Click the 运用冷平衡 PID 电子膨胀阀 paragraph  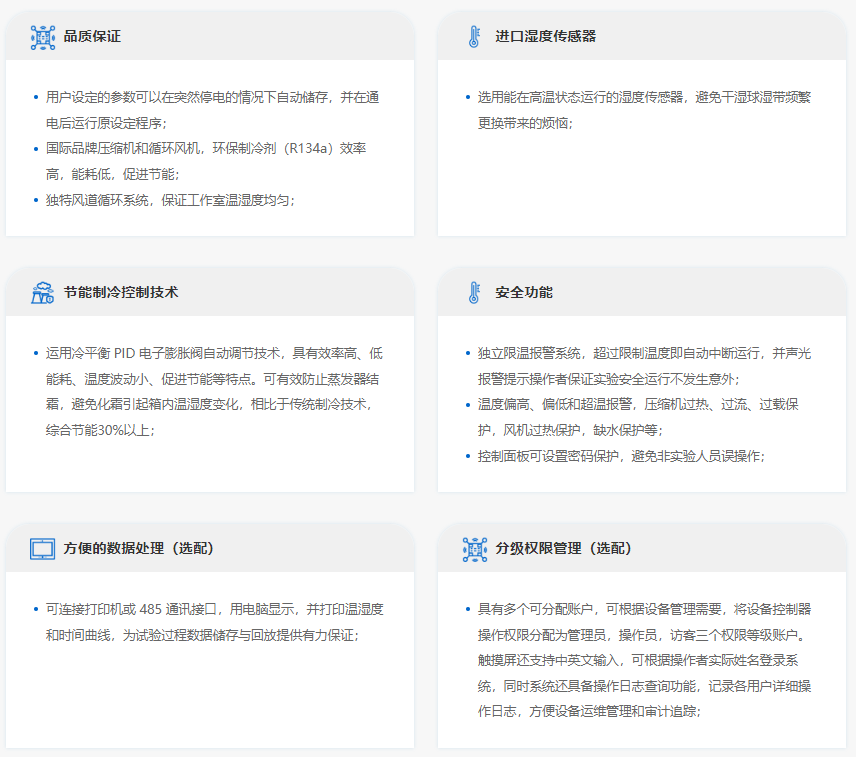click(212, 391)
